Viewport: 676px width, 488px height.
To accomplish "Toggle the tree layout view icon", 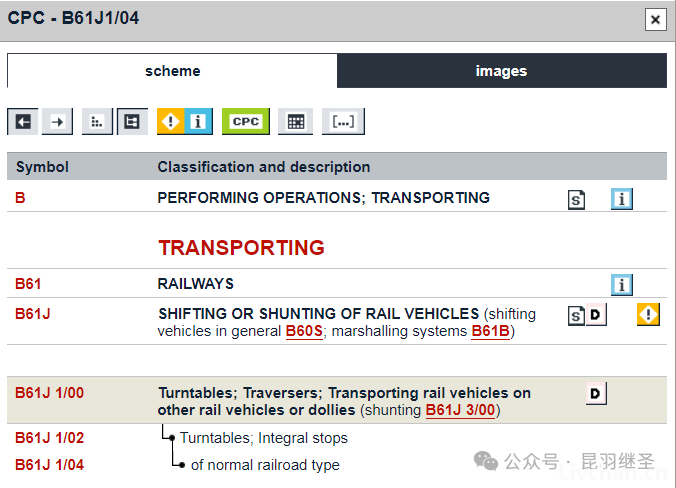I will tap(132, 122).
